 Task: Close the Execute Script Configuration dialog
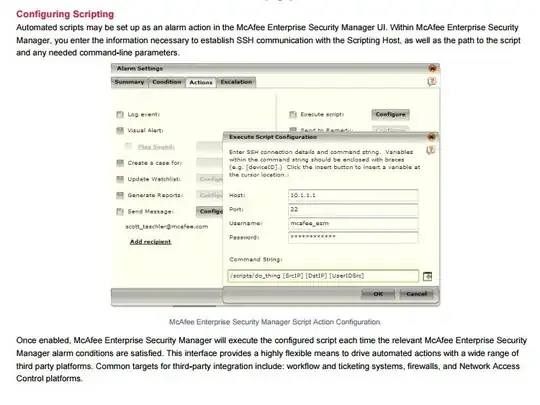point(432,137)
